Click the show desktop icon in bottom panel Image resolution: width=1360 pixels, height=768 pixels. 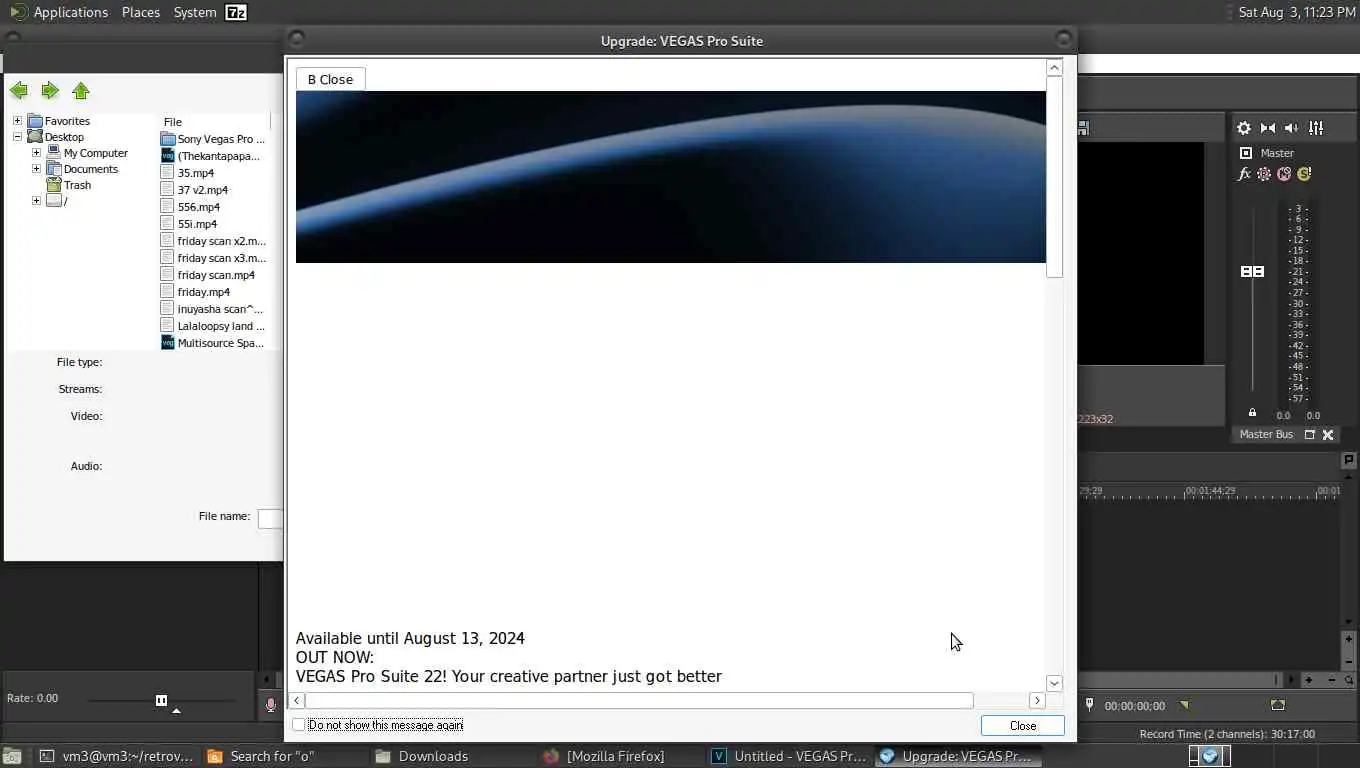[x=12, y=756]
